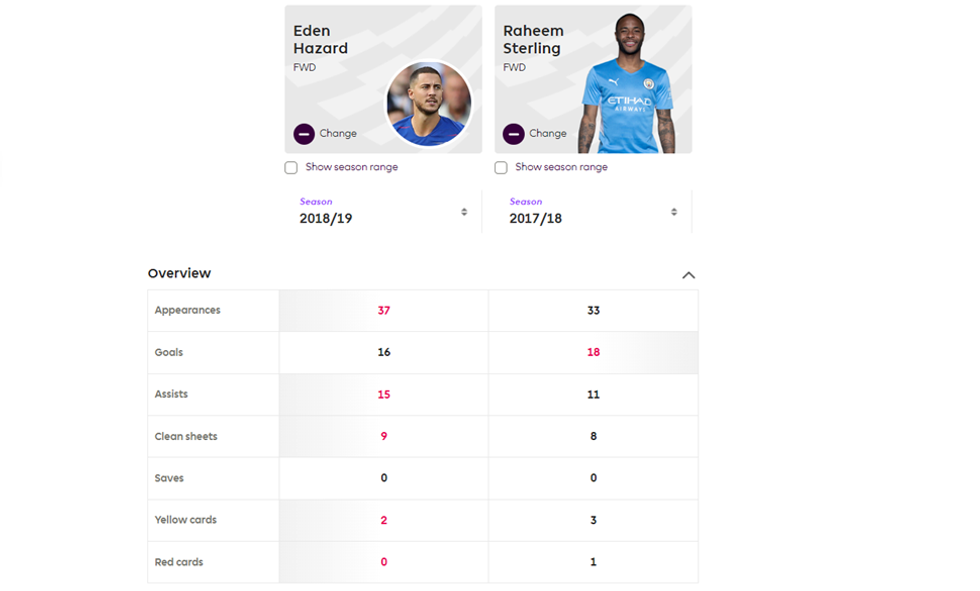
Task: Click Eden Hazard's circular profile photo
Action: (x=428, y=103)
